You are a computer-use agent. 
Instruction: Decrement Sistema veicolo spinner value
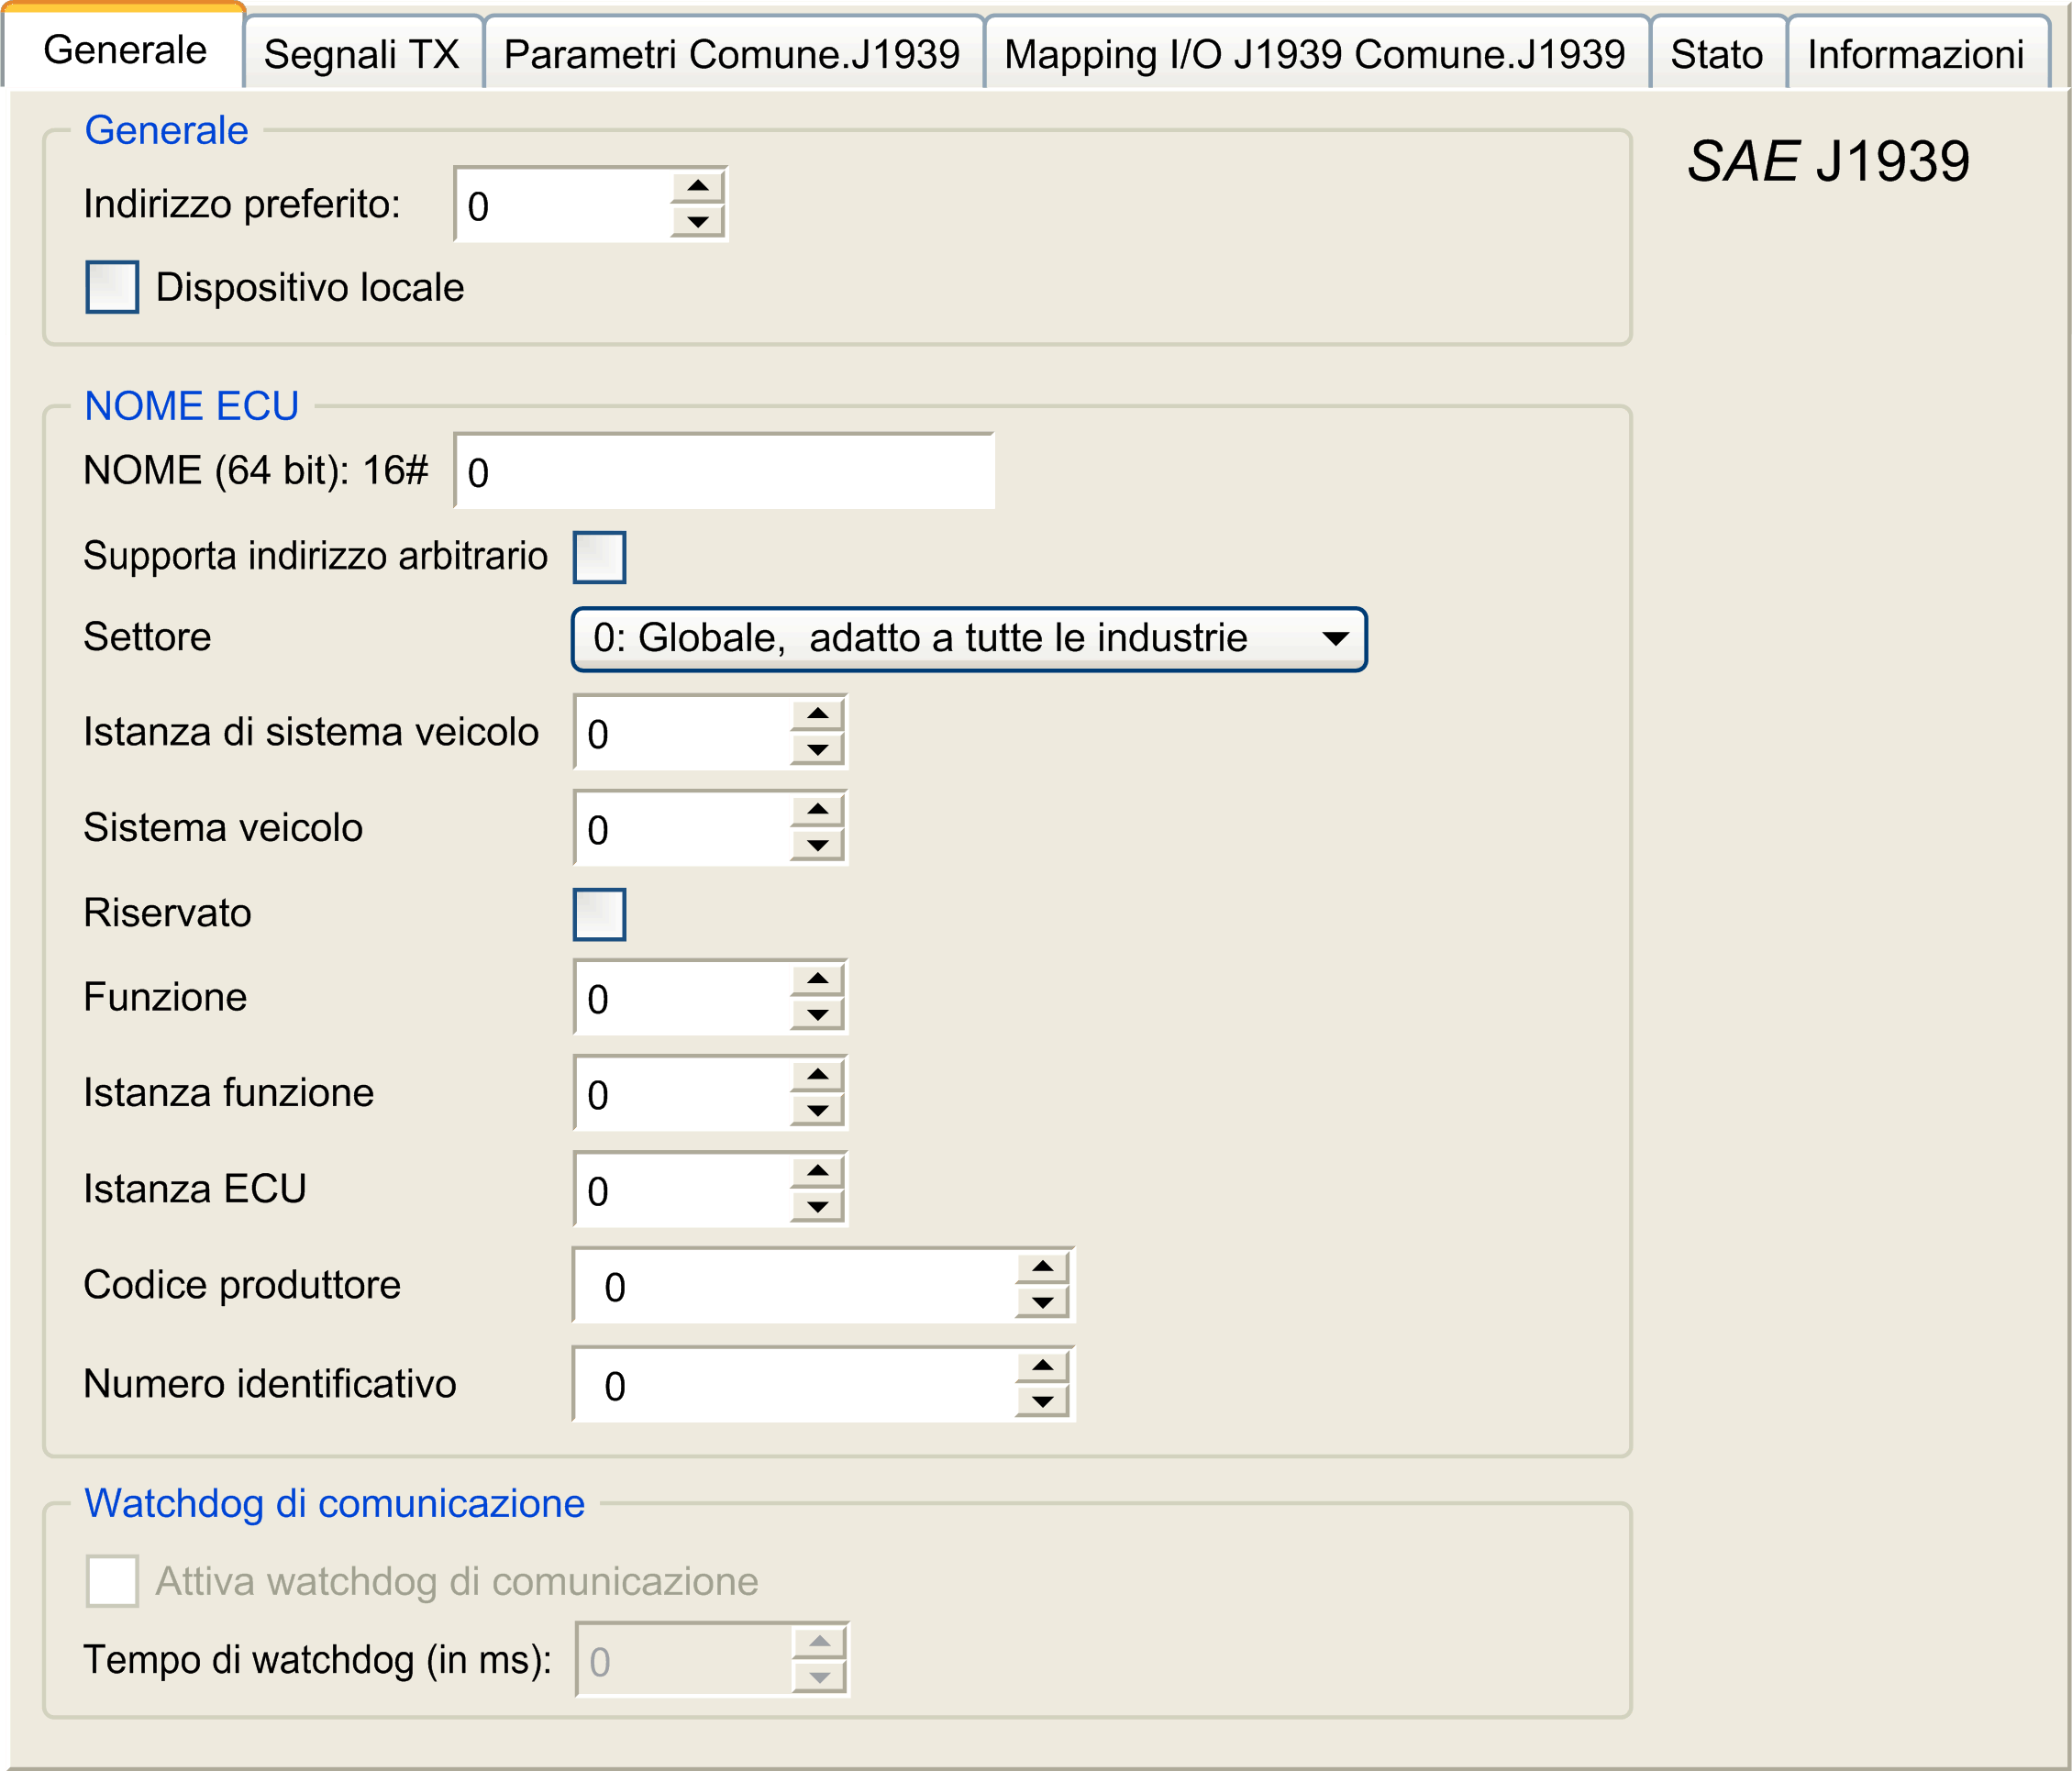tap(817, 845)
